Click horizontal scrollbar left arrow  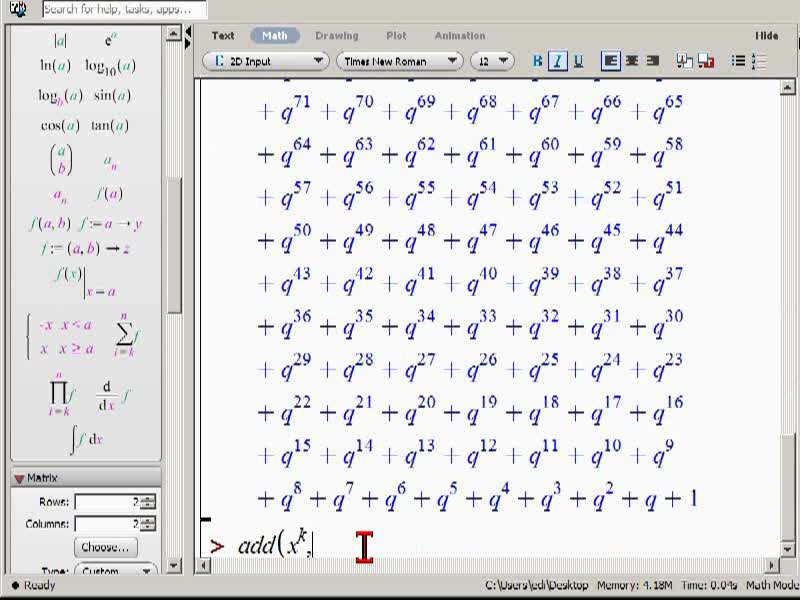(x=203, y=565)
